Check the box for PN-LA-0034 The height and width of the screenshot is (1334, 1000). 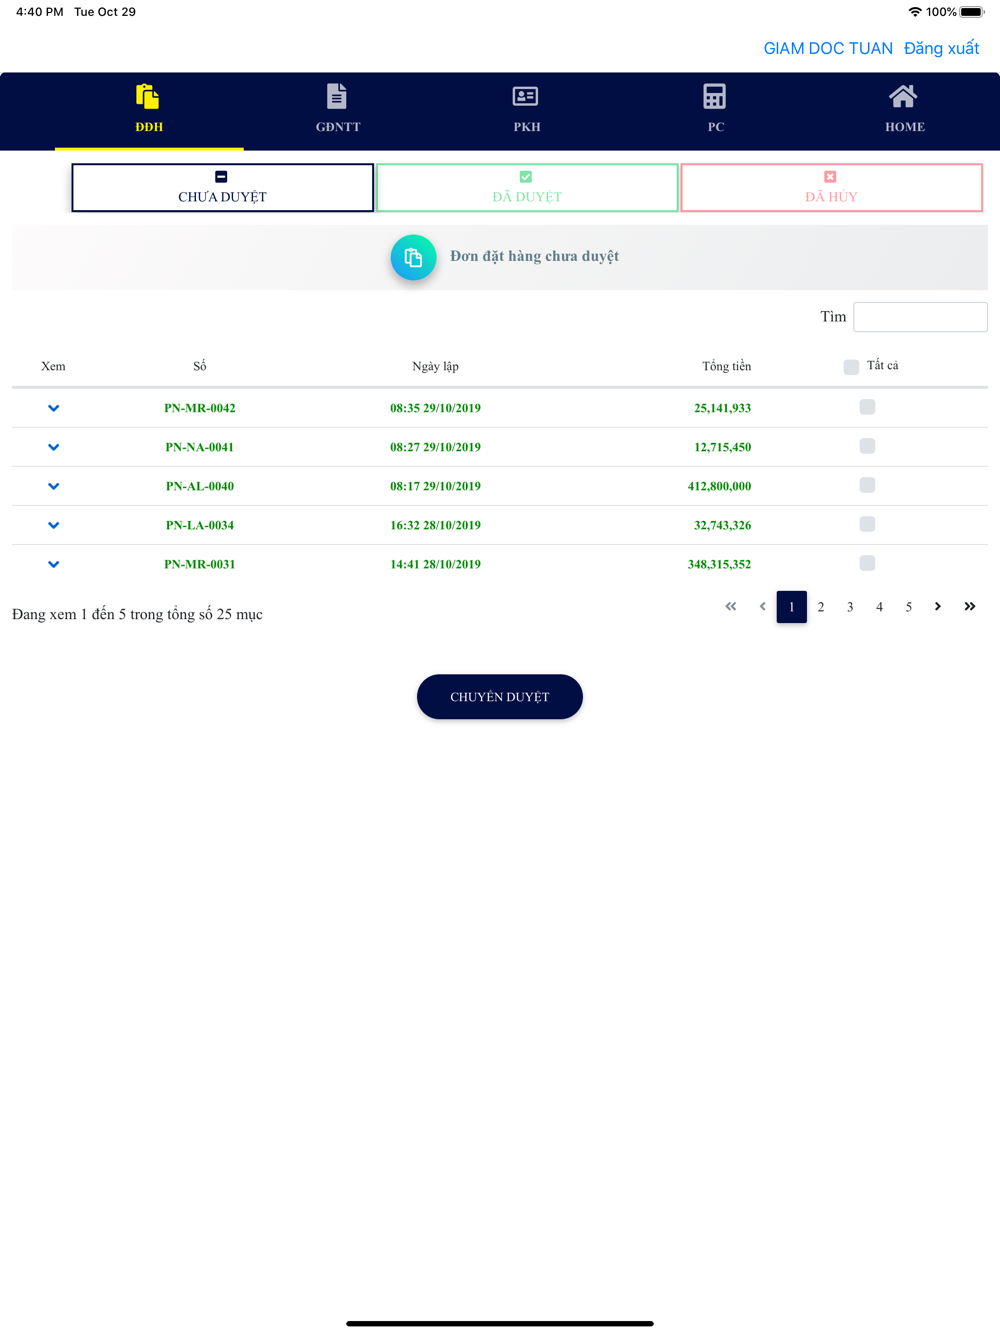pyautogui.click(x=867, y=524)
